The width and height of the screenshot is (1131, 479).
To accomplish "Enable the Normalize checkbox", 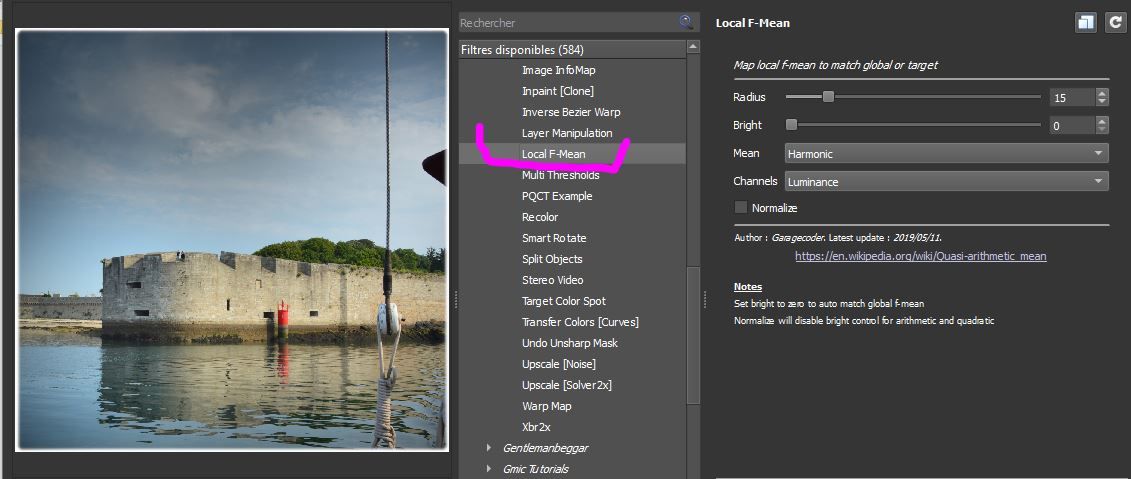I will click(741, 208).
